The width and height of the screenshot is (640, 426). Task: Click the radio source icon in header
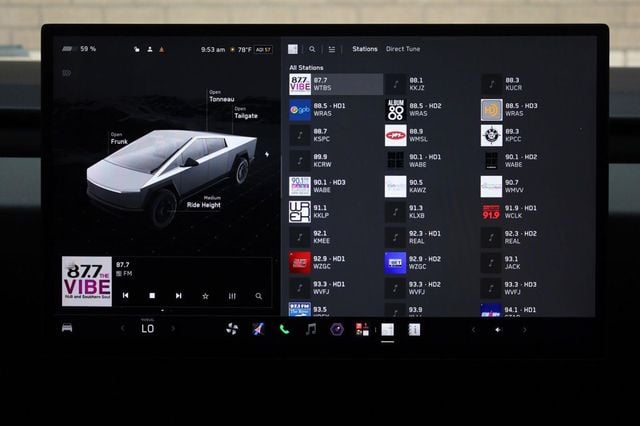click(293, 49)
